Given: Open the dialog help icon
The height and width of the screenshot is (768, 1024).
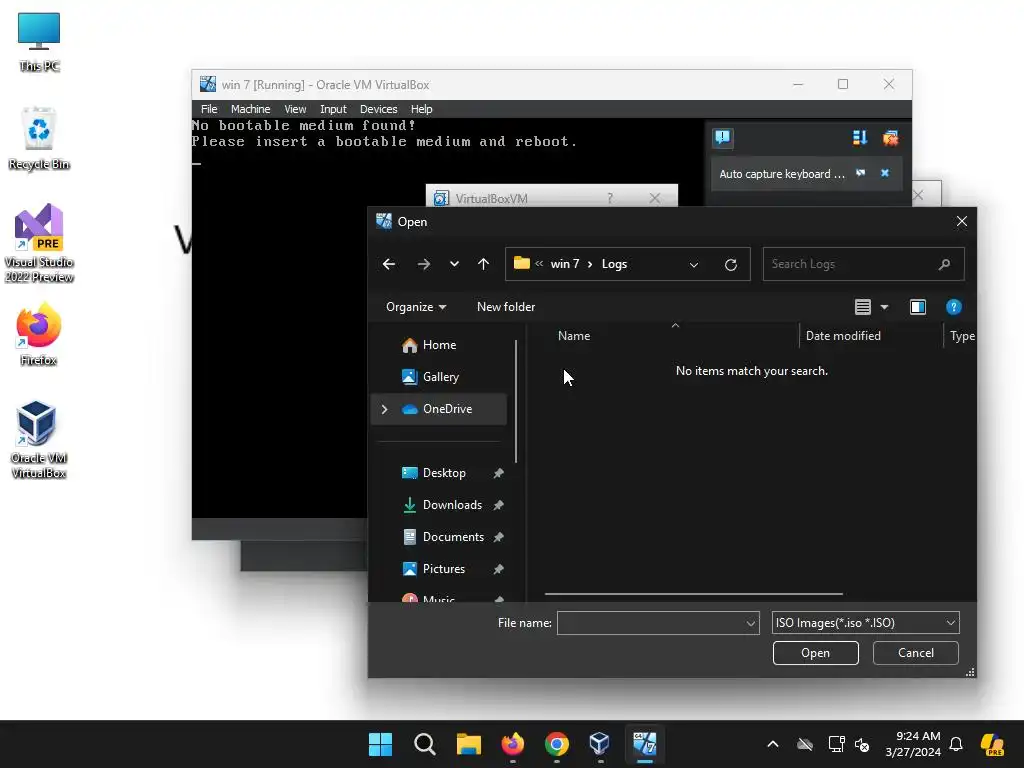Looking at the screenshot, I should 953,307.
